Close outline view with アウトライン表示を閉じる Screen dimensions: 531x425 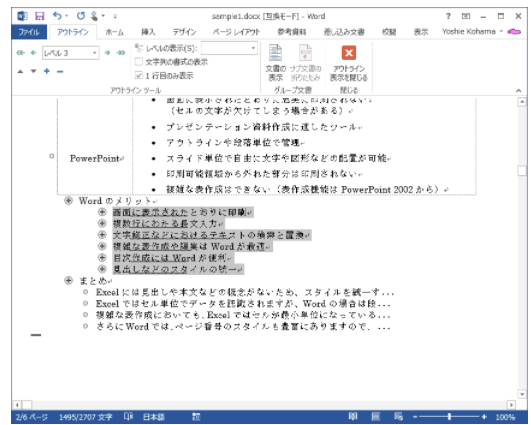349,63
